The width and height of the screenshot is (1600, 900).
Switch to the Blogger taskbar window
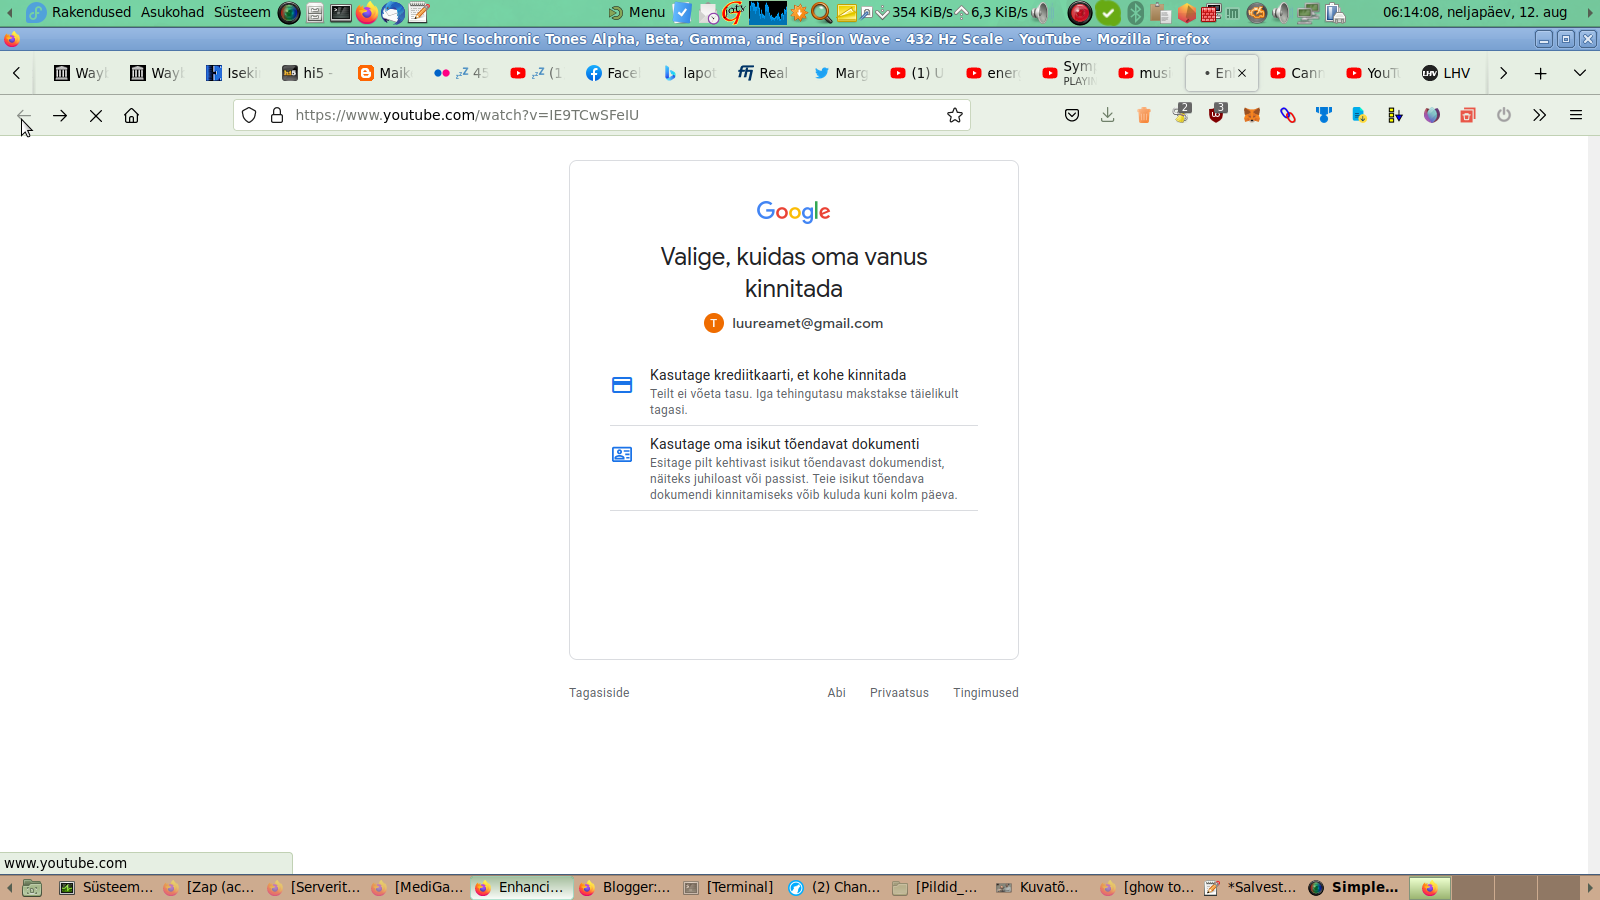click(625, 887)
